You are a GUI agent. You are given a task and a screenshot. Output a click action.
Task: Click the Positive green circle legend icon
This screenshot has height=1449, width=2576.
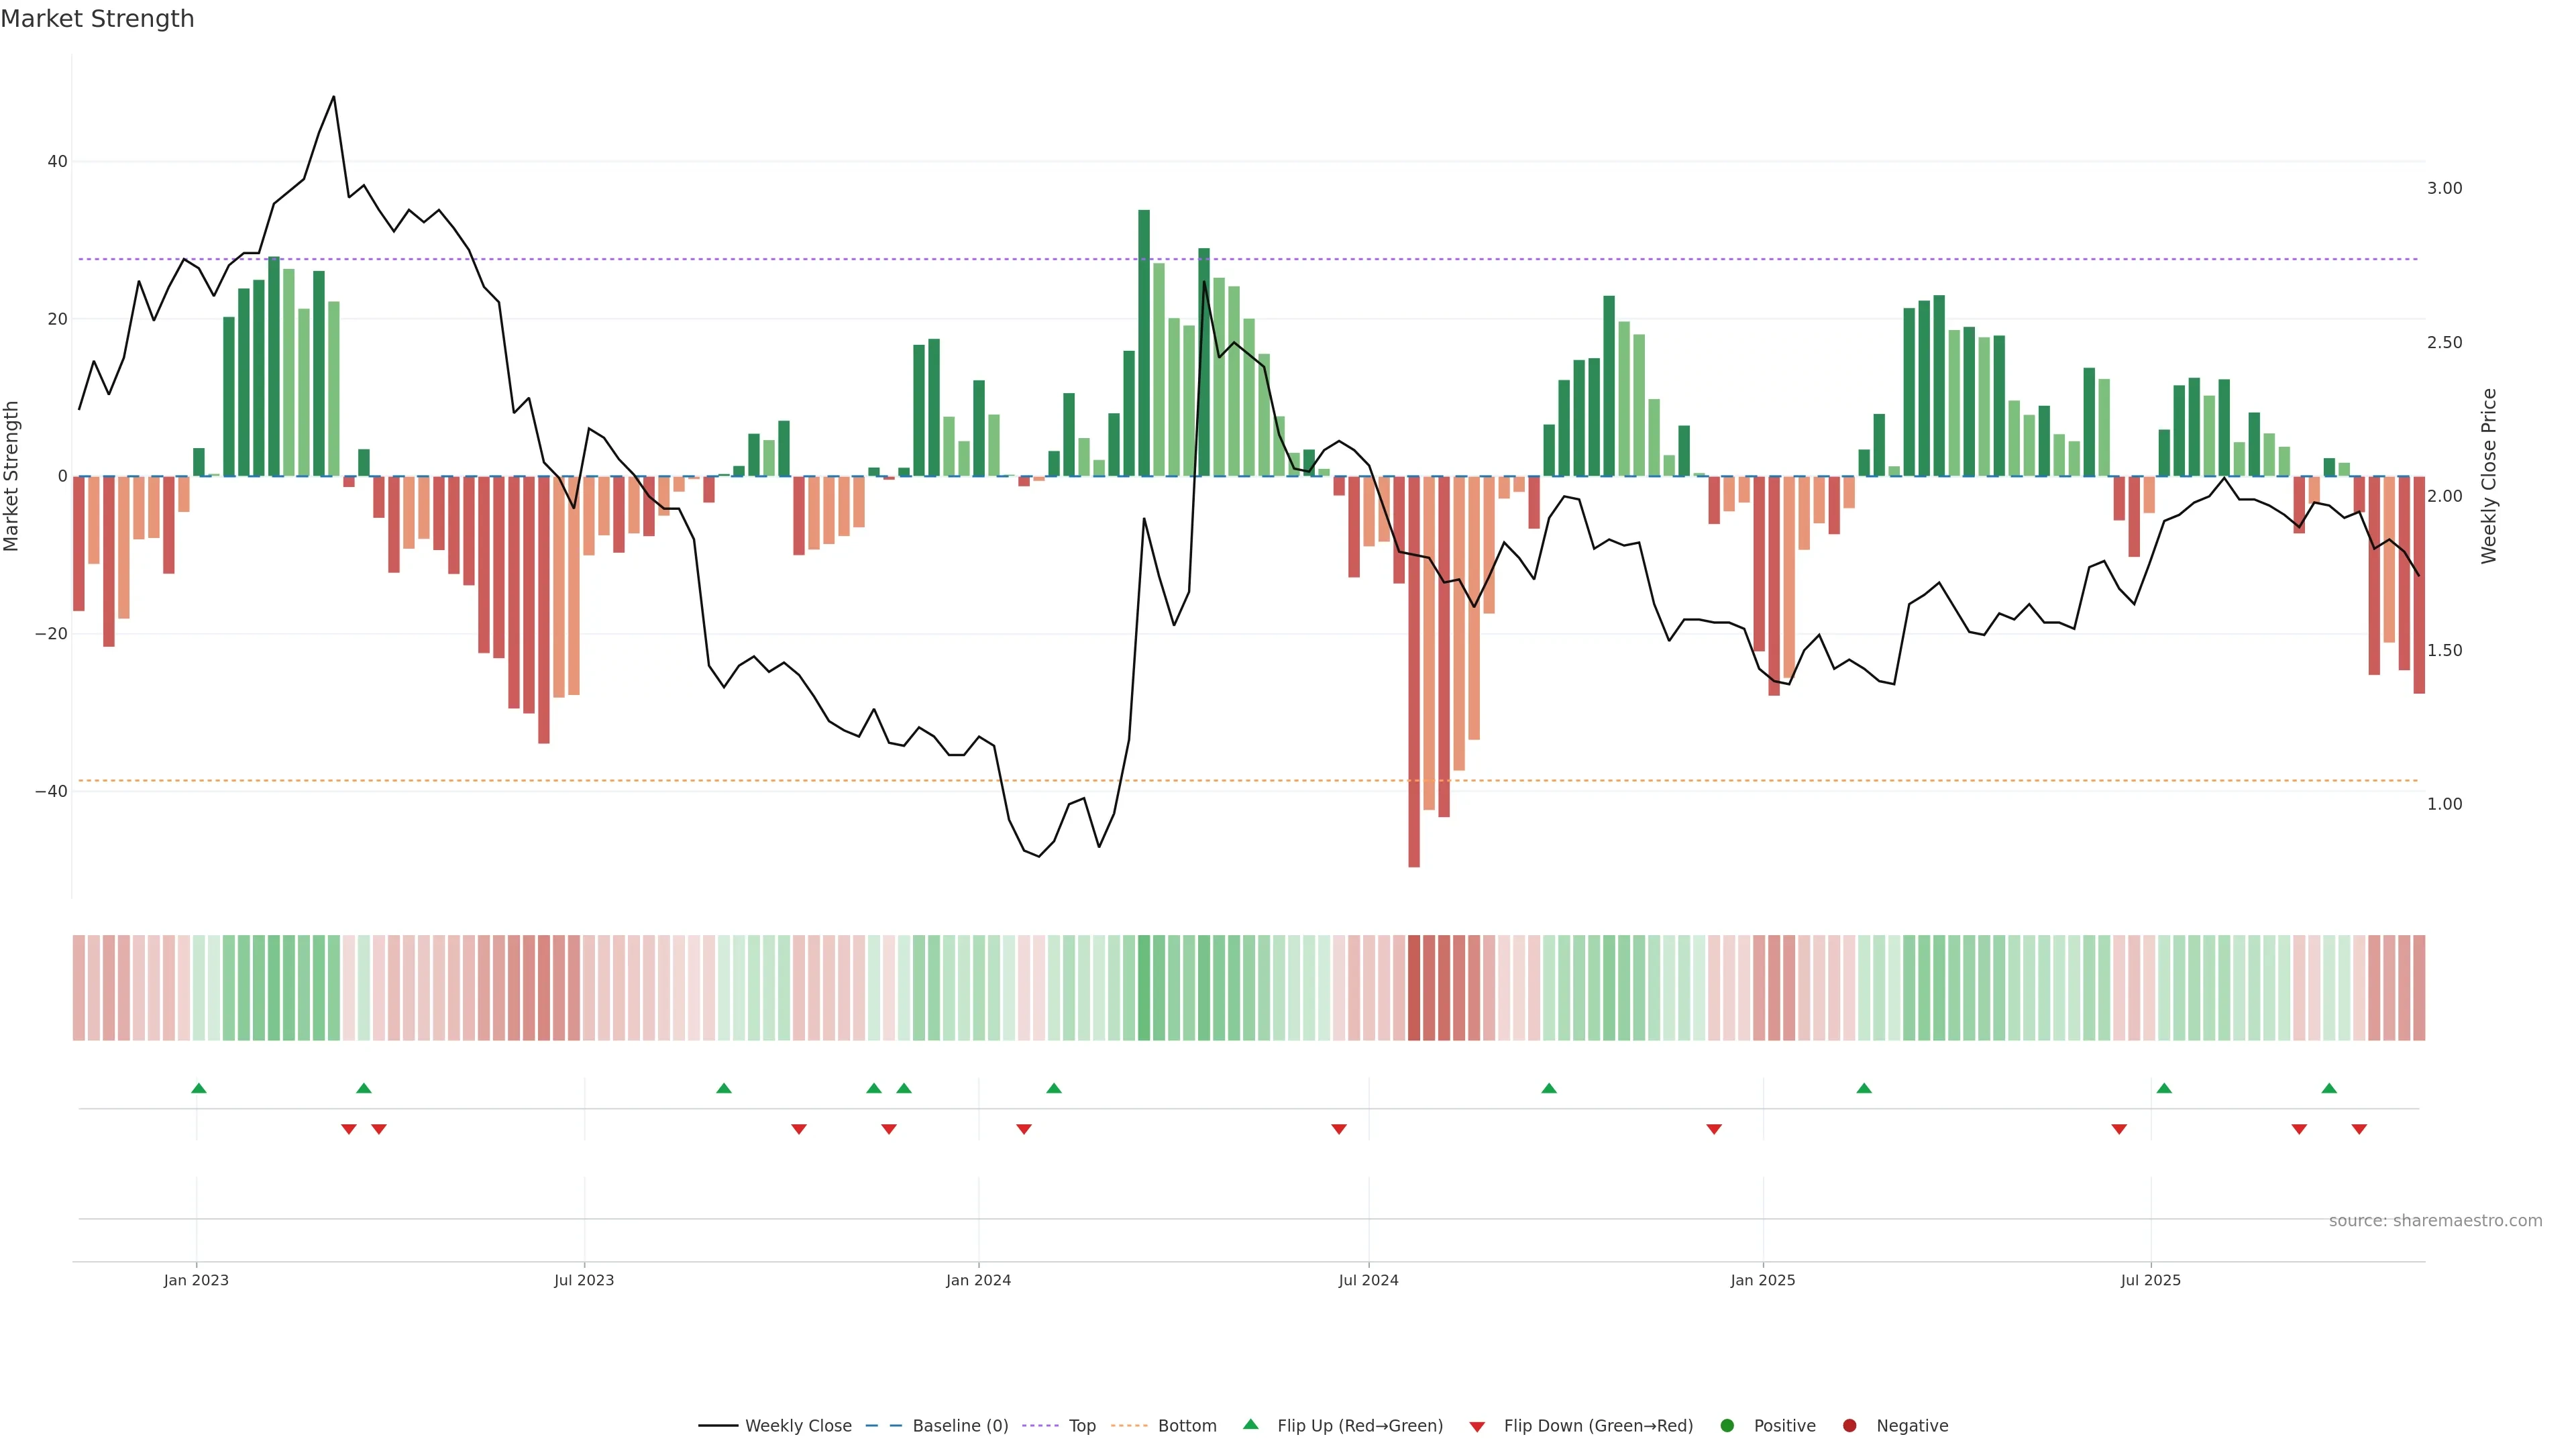[1727, 1426]
